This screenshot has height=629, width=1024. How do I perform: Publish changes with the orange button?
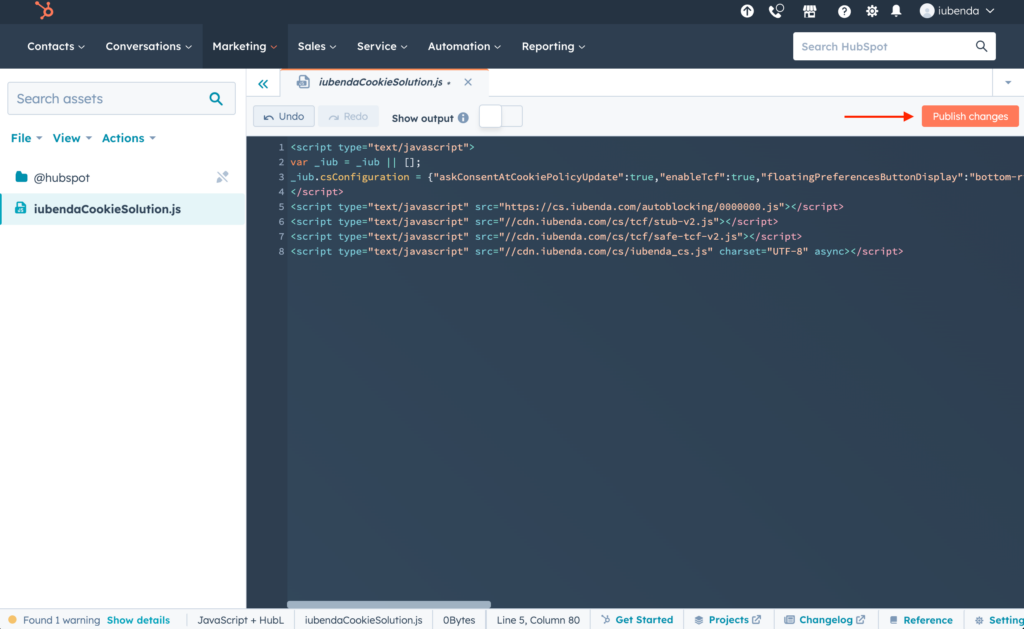(x=969, y=115)
